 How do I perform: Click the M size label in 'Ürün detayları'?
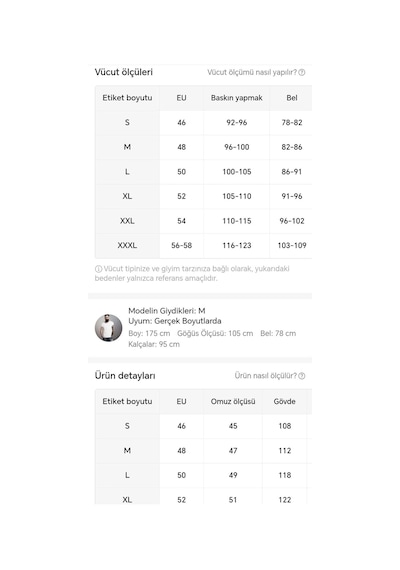click(127, 450)
